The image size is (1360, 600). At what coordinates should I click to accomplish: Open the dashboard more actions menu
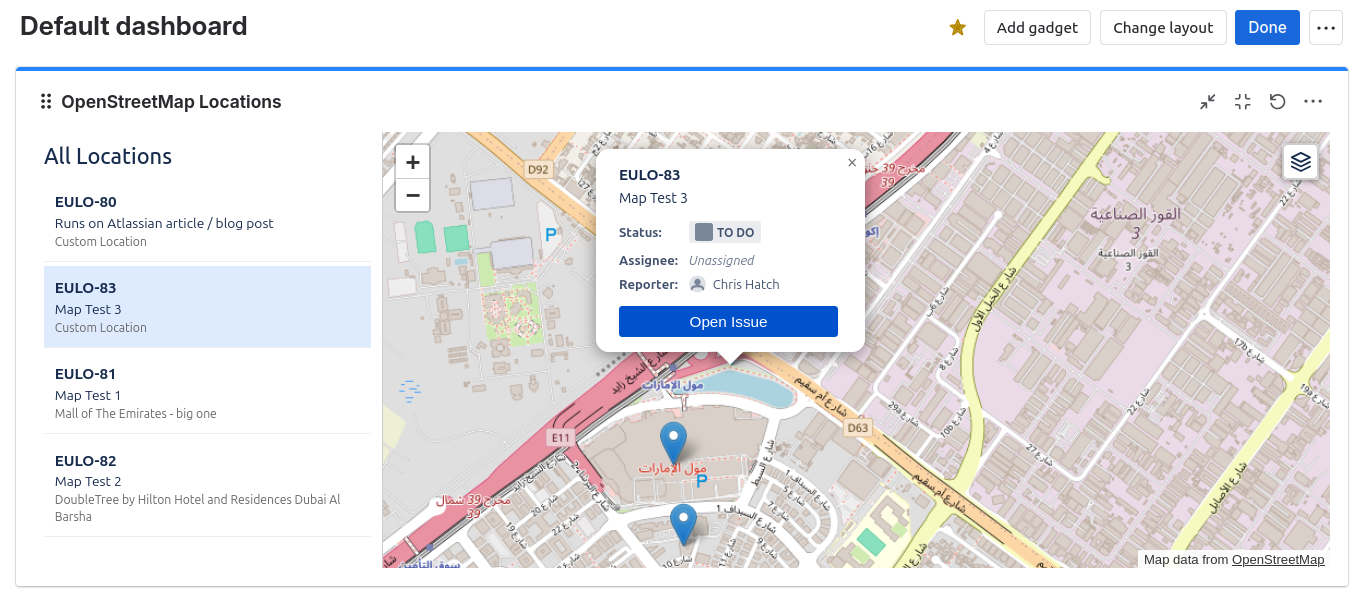point(1326,28)
